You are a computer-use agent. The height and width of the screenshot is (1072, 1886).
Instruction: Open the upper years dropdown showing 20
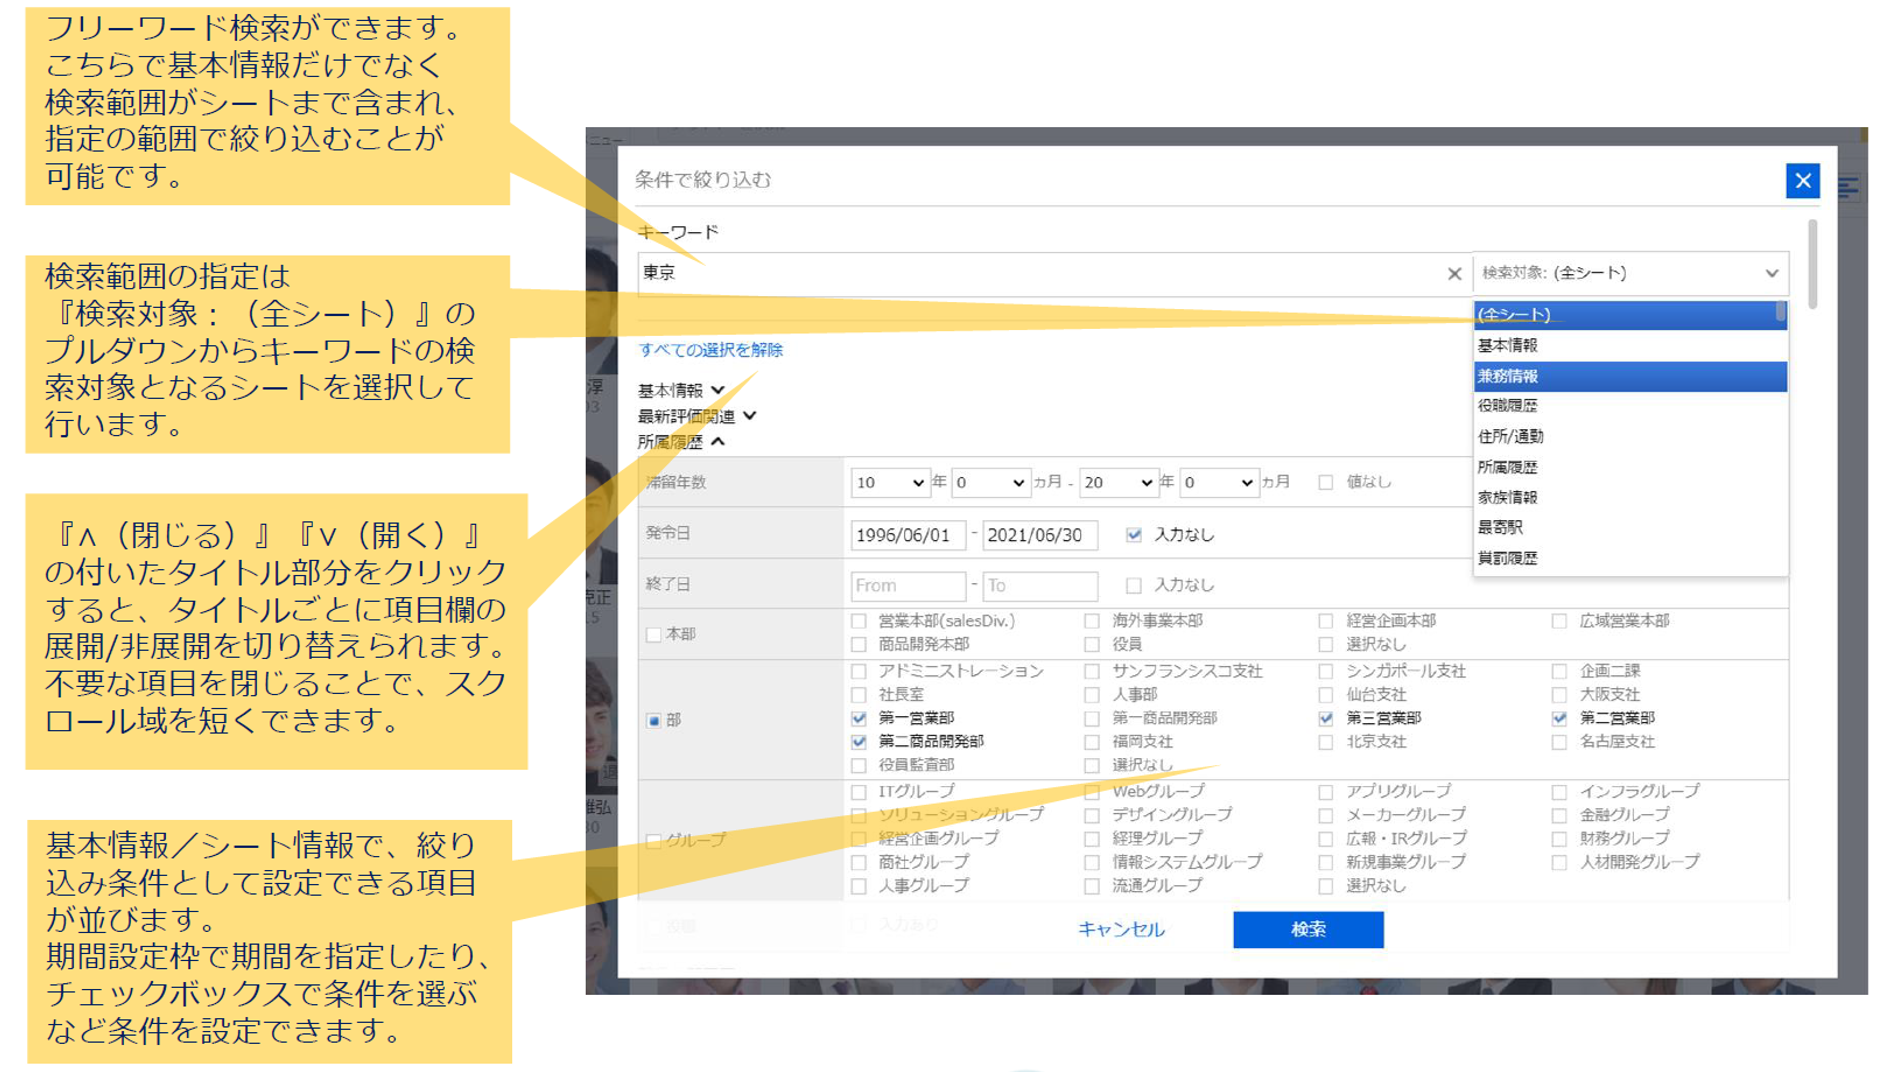click(x=1118, y=483)
